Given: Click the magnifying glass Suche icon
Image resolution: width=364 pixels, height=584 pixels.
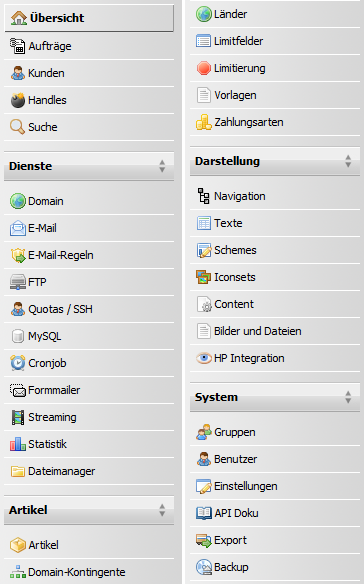Looking at the screenshot, I should pyautogui.click(x=18, y=127).
